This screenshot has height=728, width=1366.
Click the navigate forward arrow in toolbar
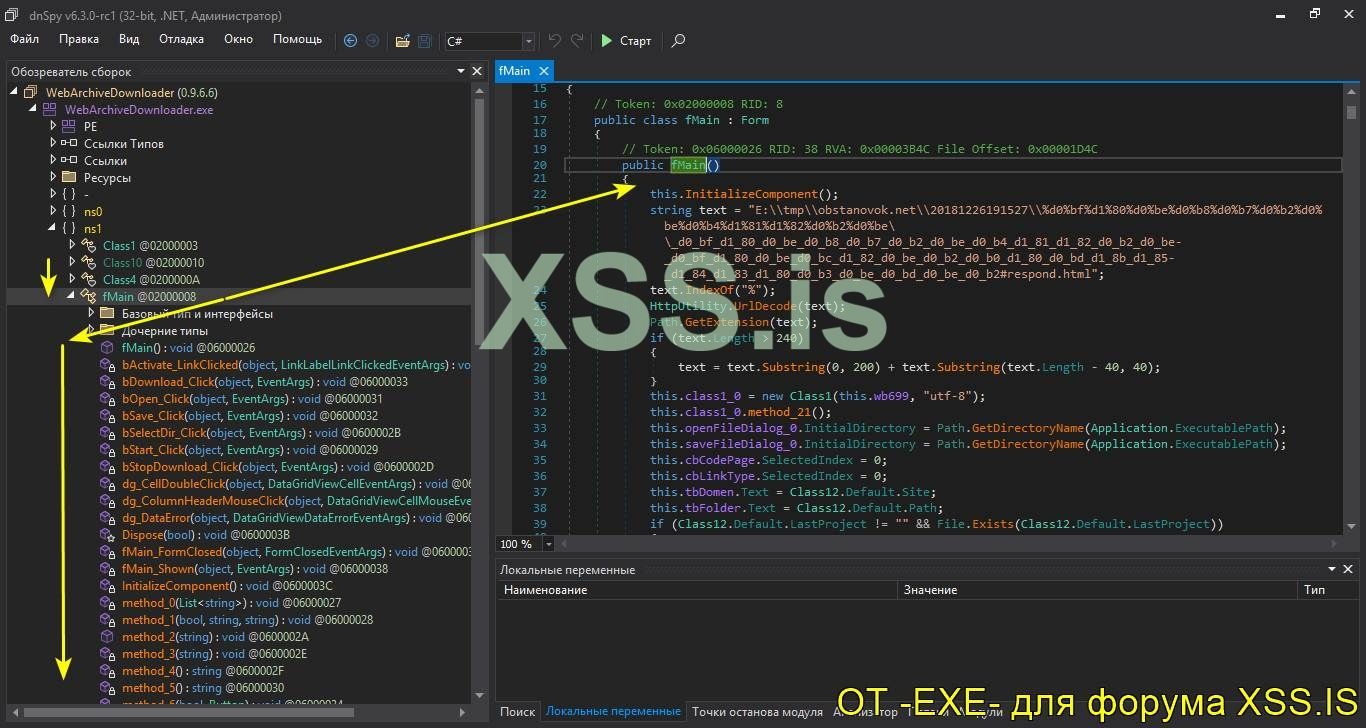pos(372,41)
